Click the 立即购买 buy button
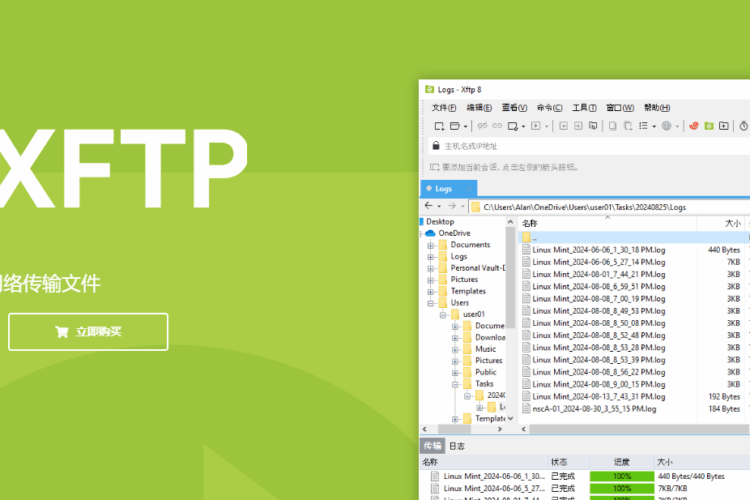 click(88, 332)
